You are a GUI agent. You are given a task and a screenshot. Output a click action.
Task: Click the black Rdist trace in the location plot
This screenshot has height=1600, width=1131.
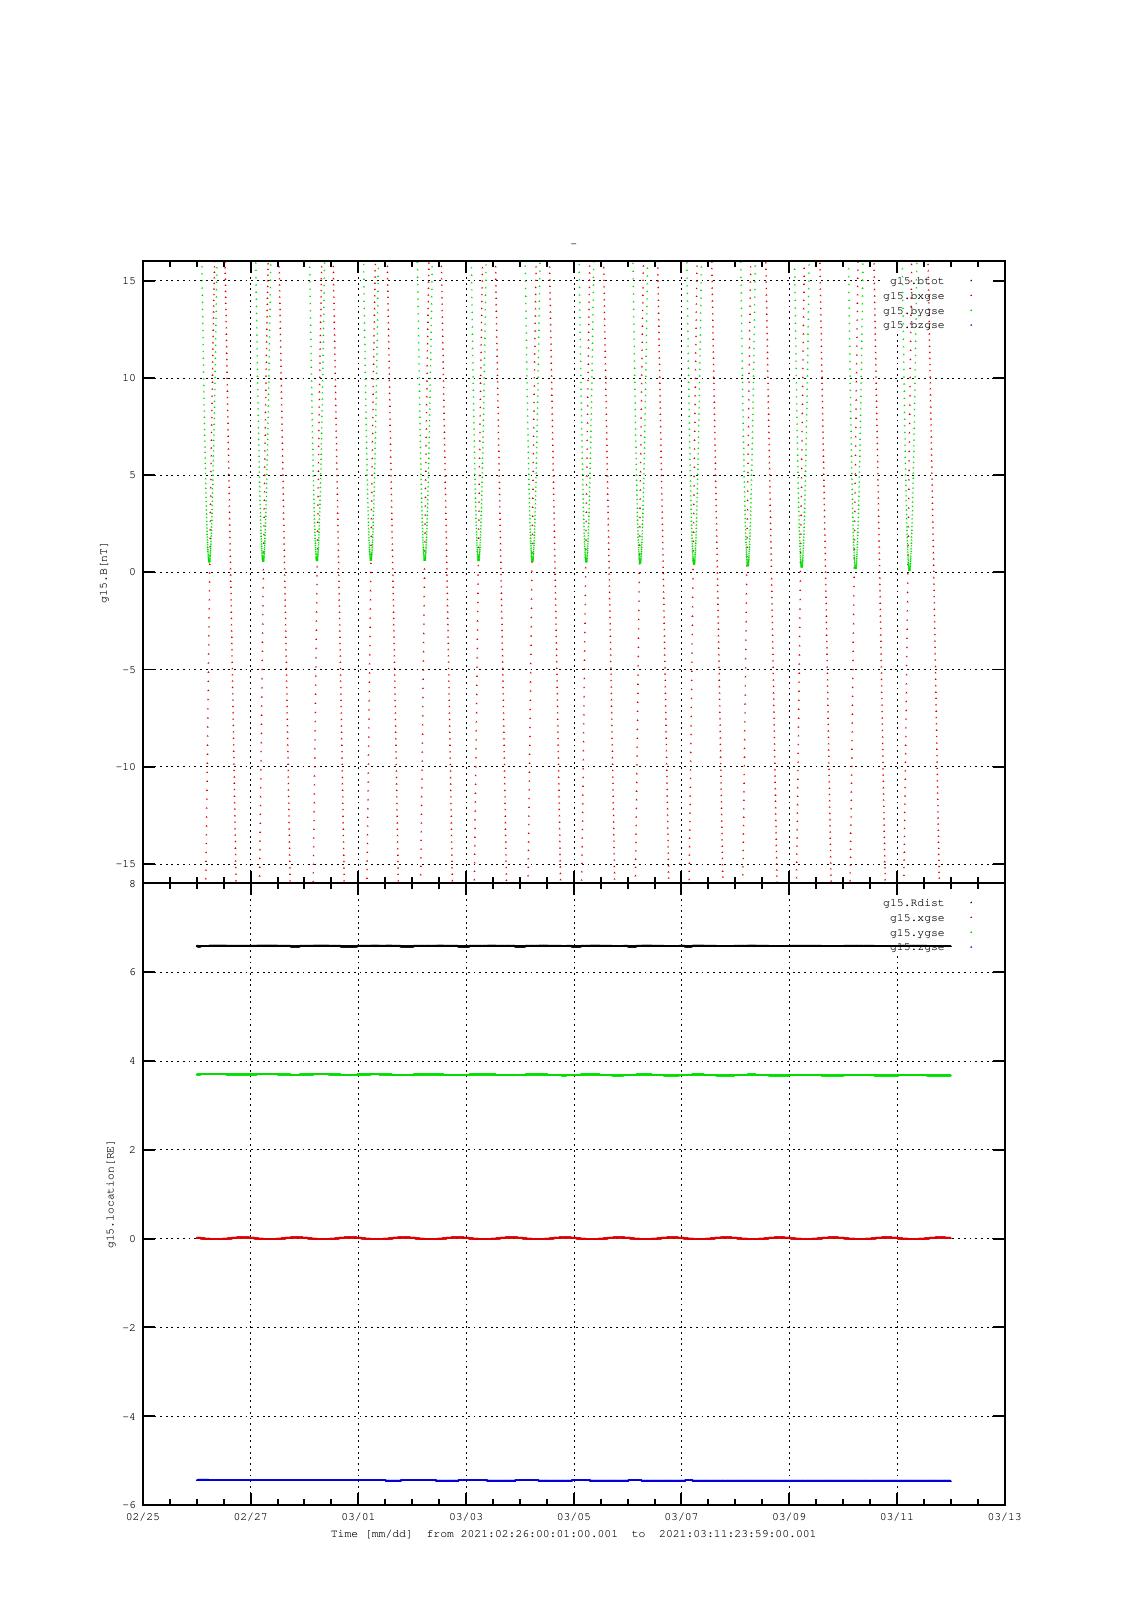coord(574,946)
